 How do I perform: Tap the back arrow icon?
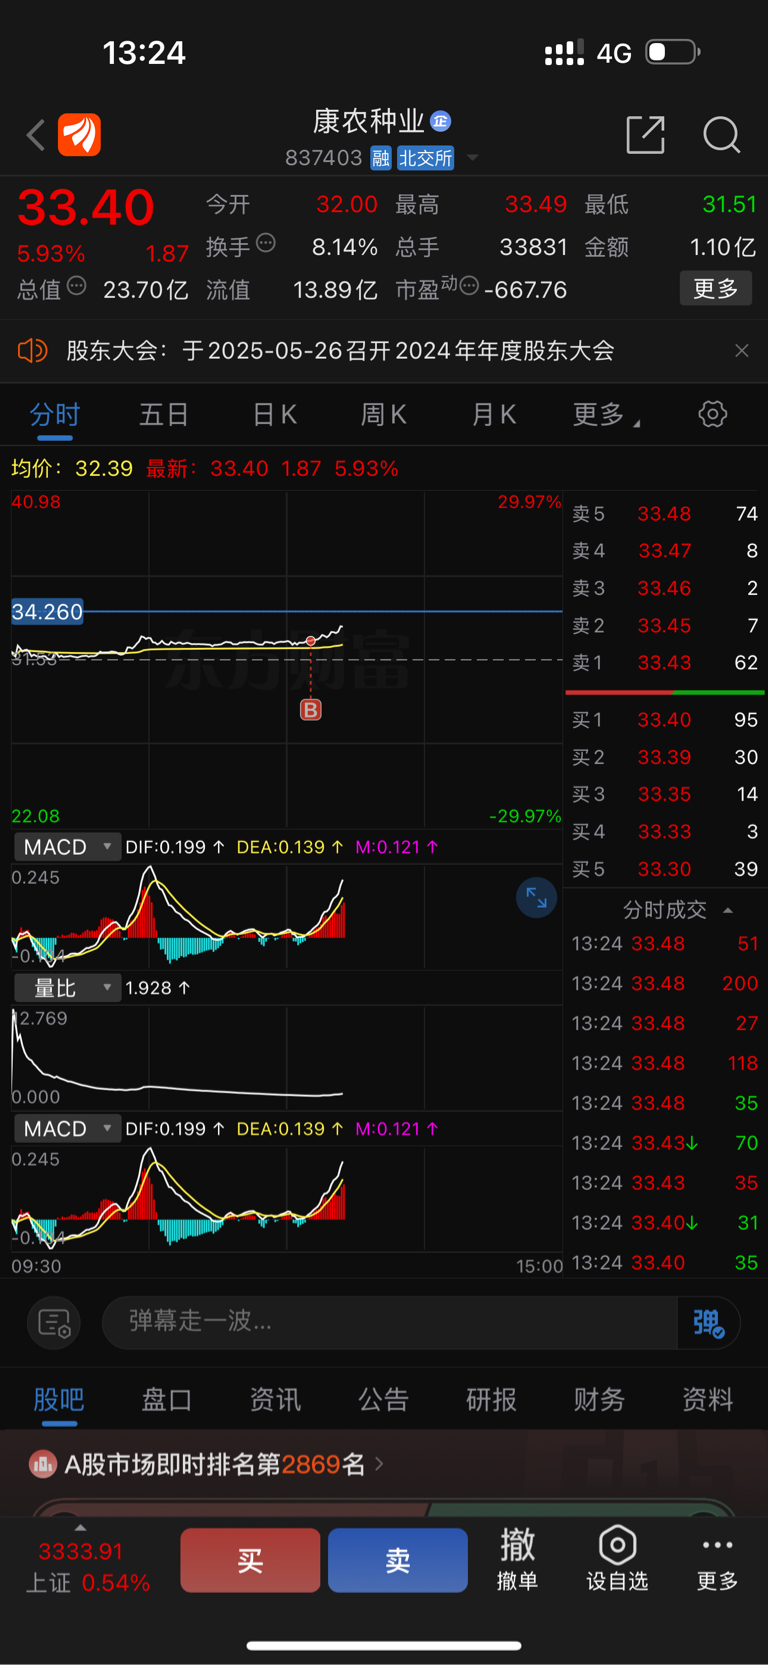36,135
